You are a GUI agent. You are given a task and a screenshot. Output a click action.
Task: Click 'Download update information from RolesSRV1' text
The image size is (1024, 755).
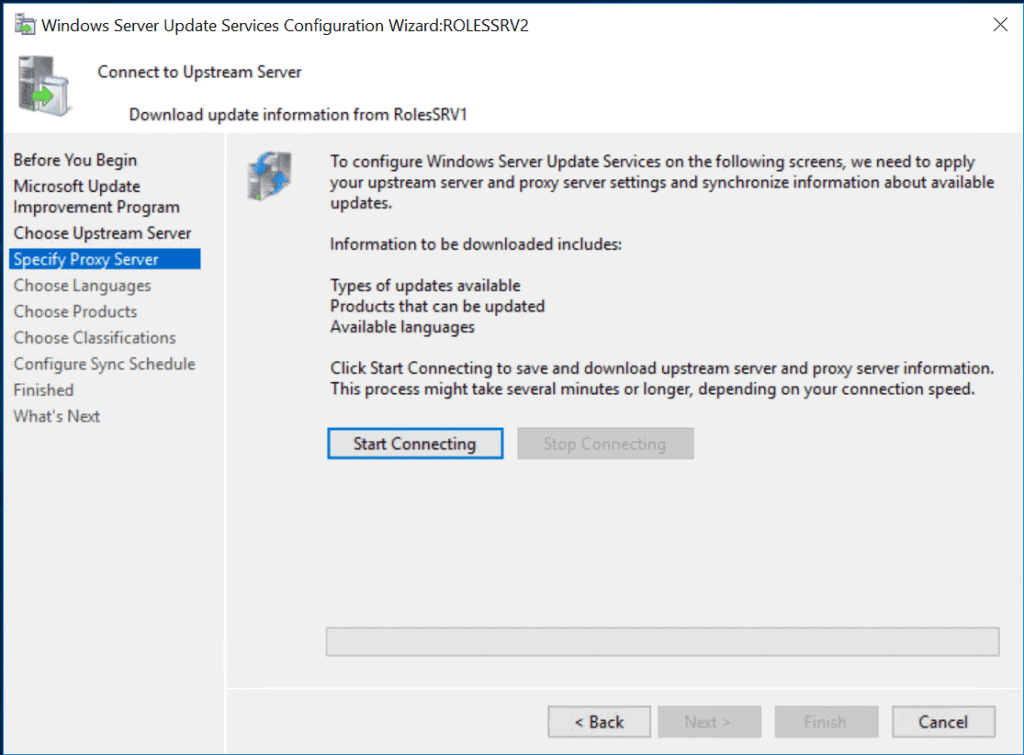pyautogui.click(x=298, y=114)
